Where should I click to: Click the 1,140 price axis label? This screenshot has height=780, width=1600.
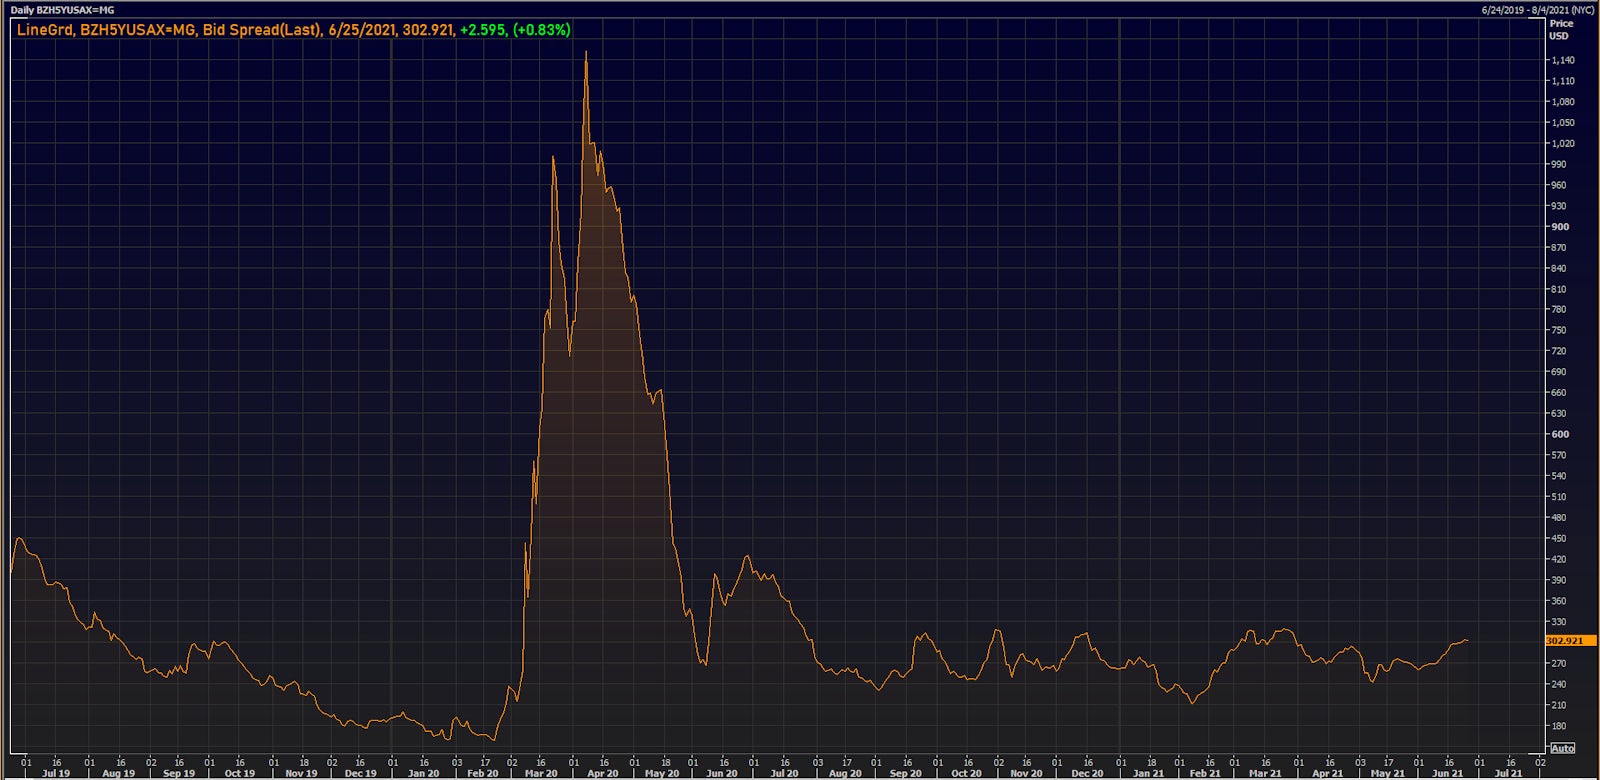(x=1563, y=60)
